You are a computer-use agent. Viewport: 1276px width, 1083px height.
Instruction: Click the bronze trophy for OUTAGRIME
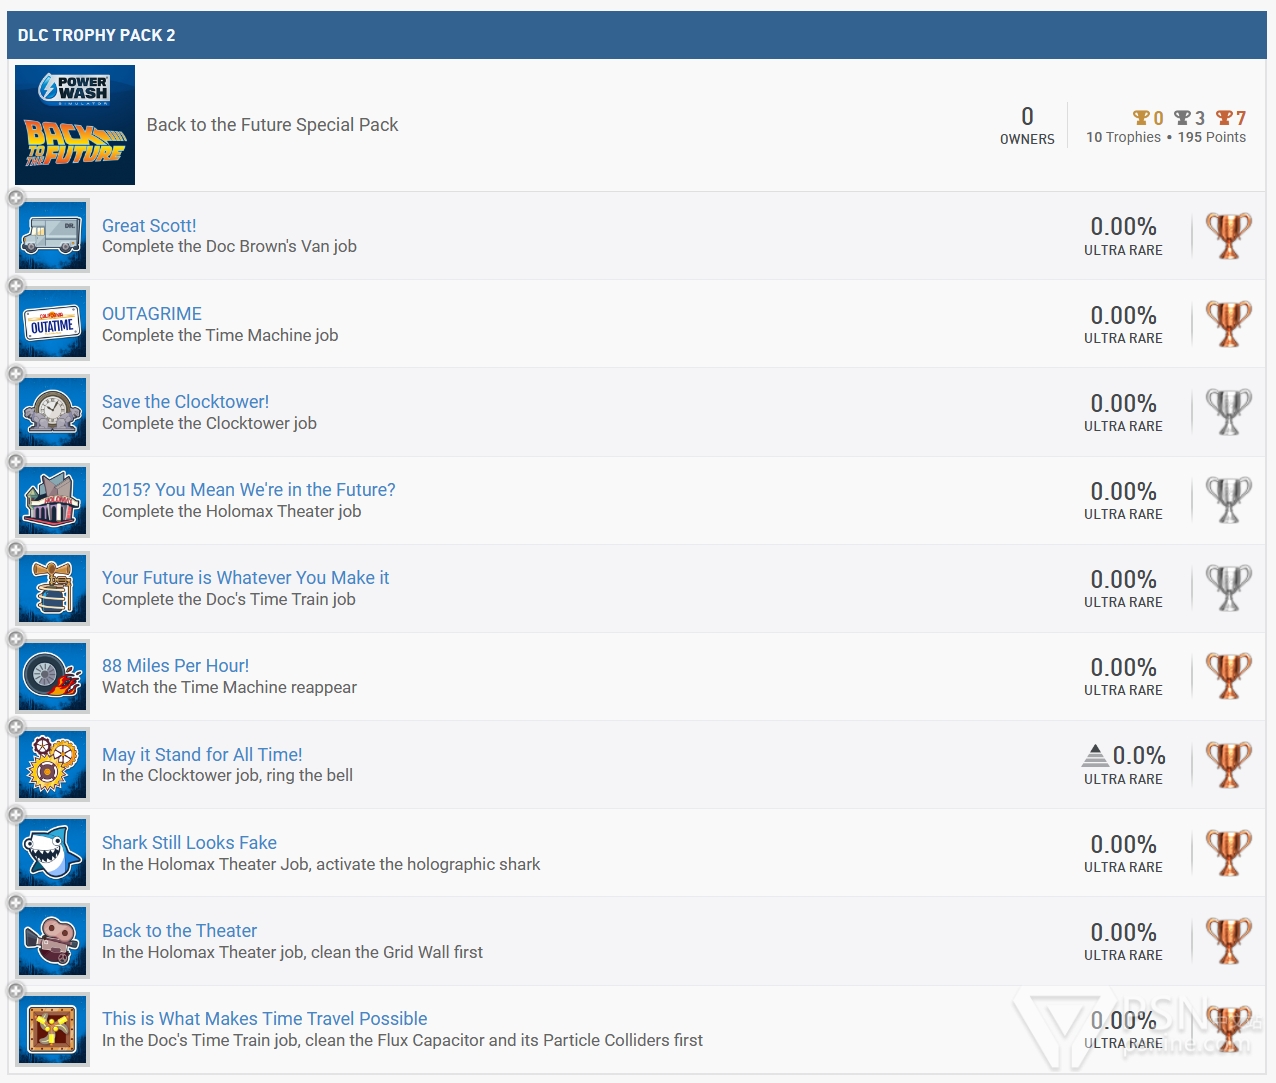point(1229,324)
